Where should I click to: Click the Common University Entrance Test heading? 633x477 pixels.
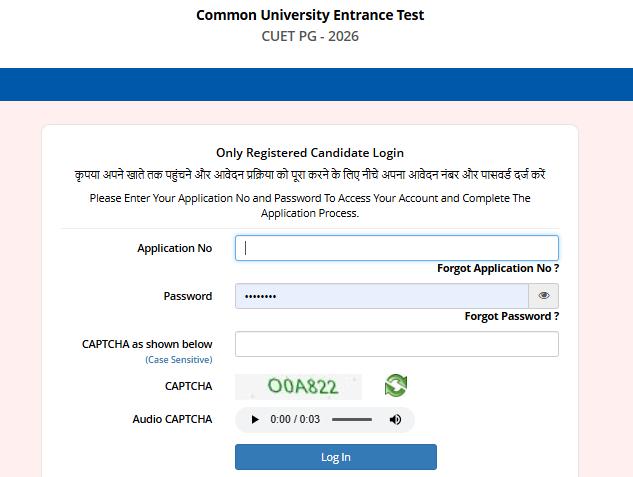310,15
